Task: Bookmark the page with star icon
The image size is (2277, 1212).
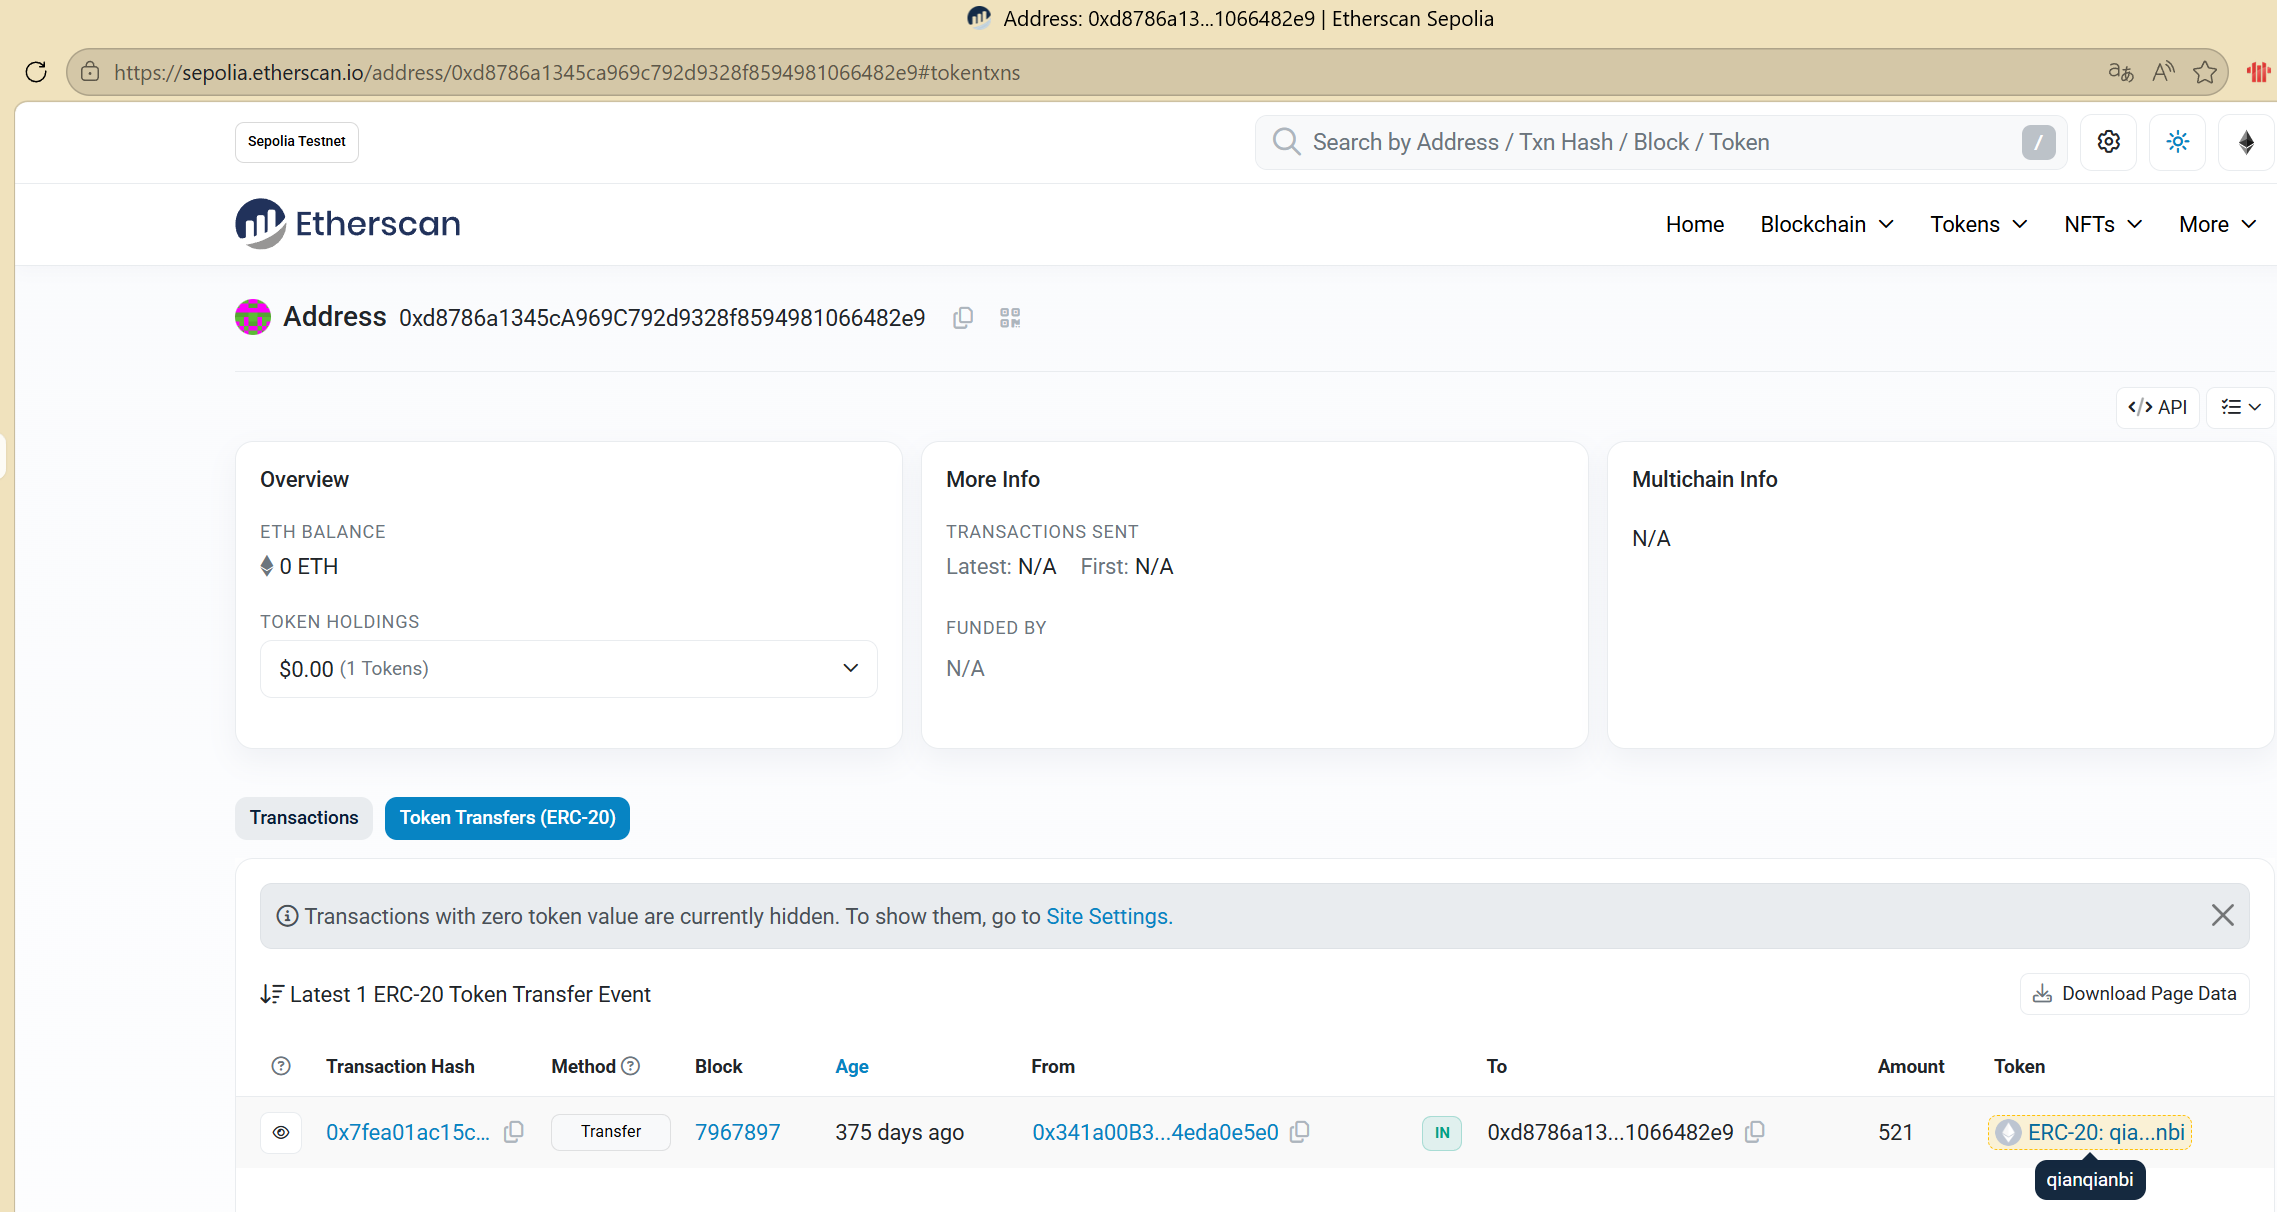Action: coord(2205,72)
